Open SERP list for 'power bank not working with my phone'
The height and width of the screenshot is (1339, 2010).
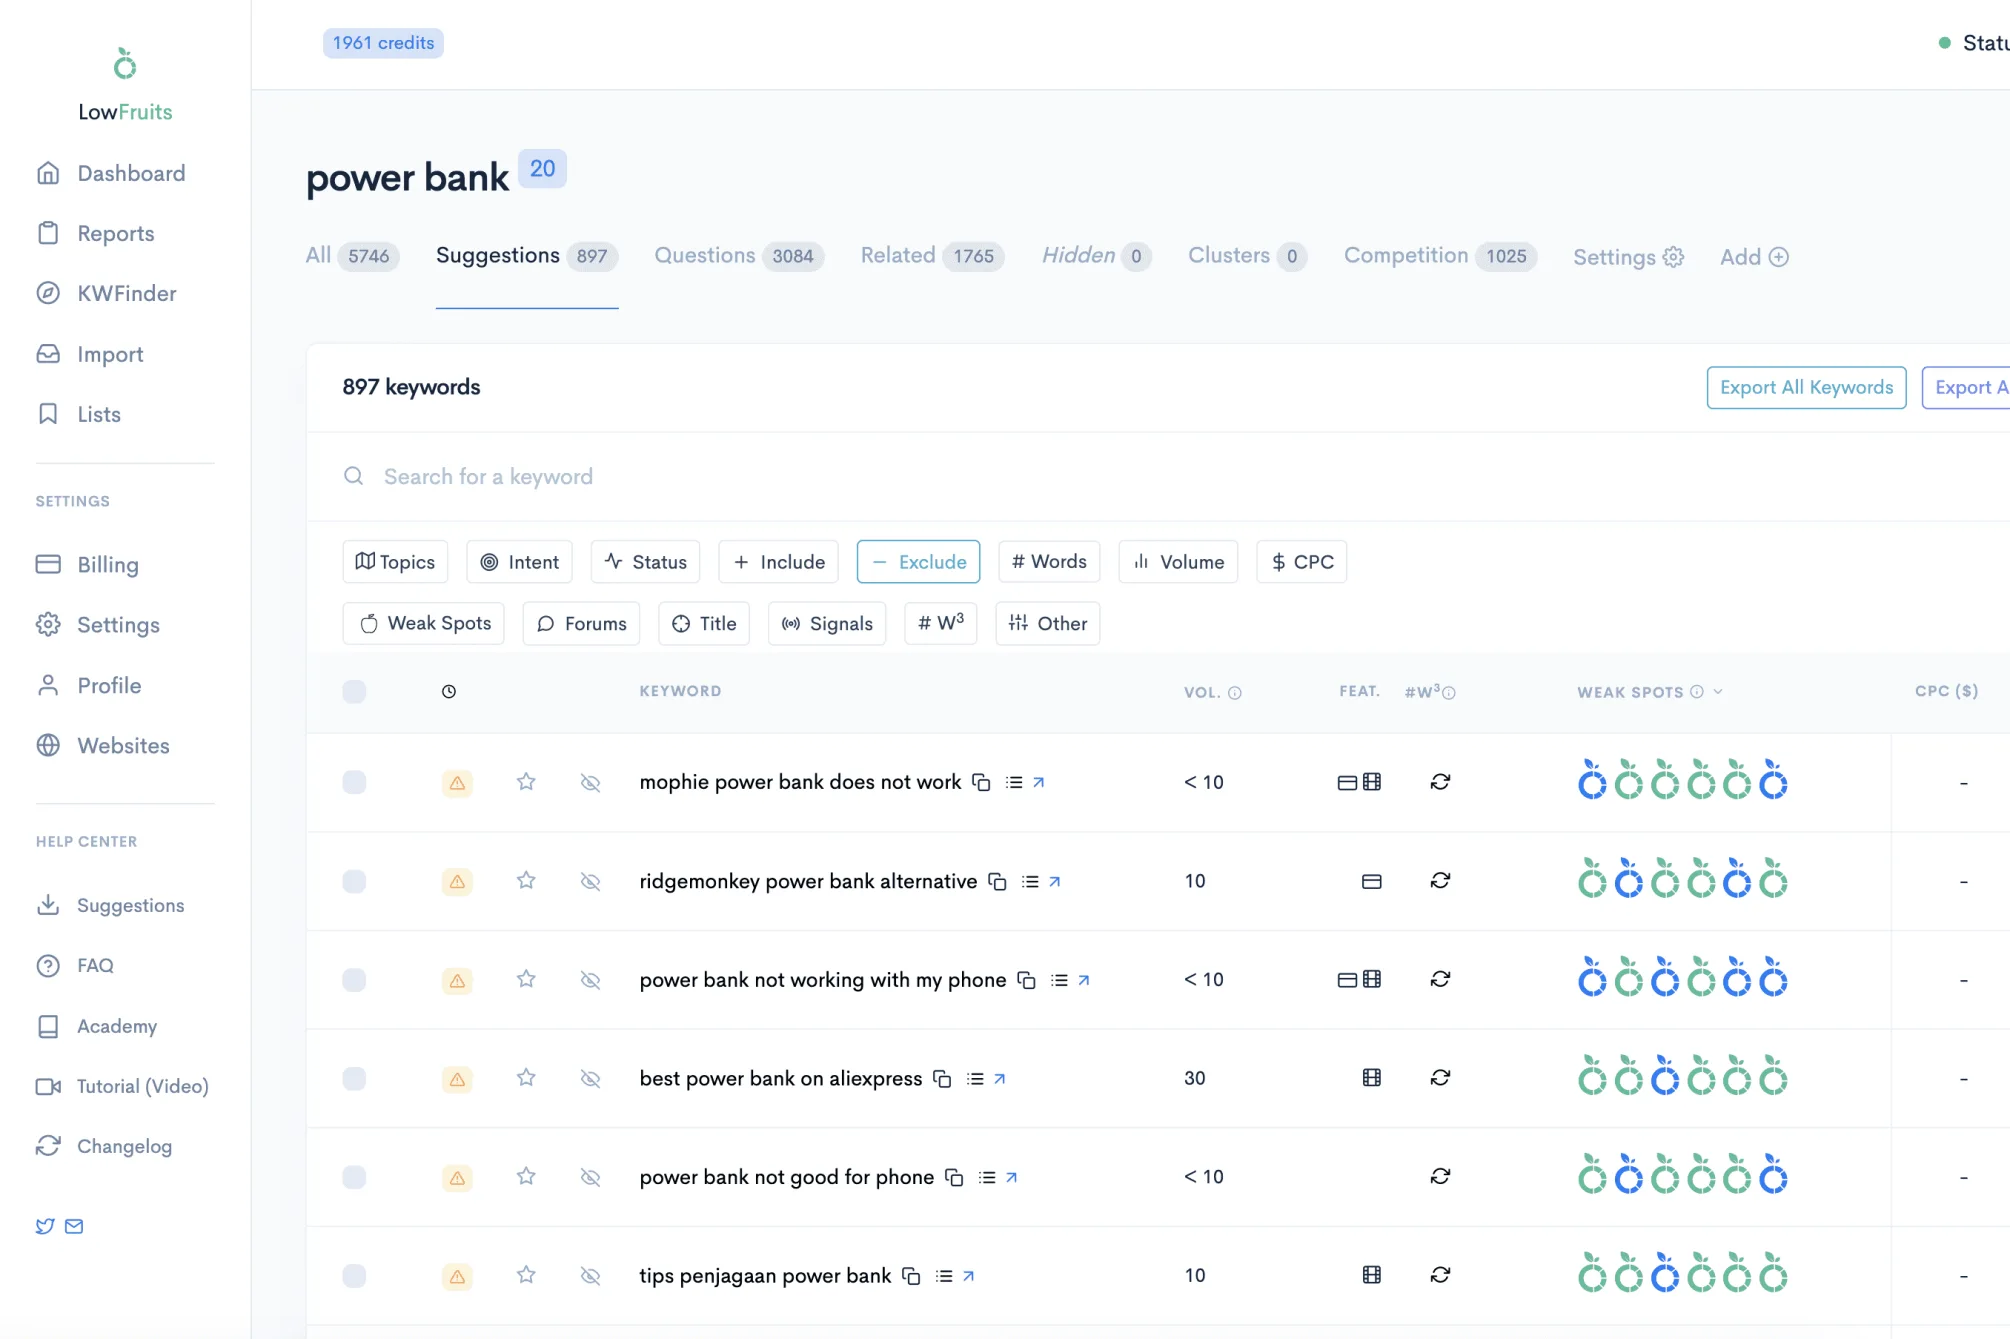tap(1059, 980)
